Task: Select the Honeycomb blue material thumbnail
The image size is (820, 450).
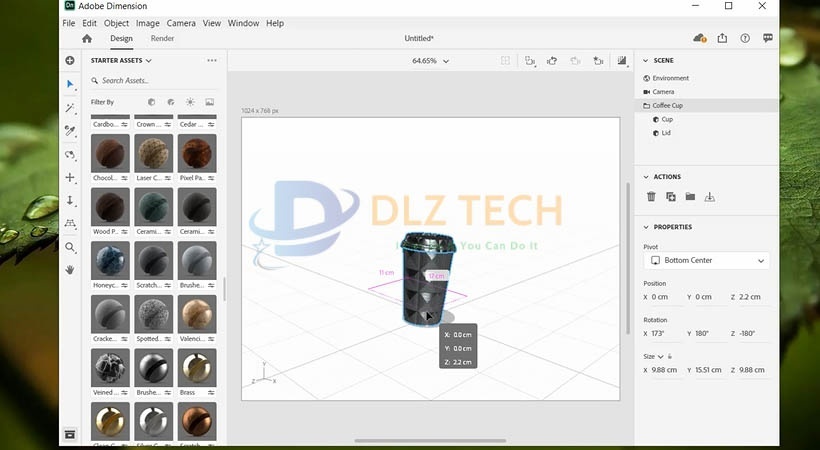Action: tap(110, 260)
